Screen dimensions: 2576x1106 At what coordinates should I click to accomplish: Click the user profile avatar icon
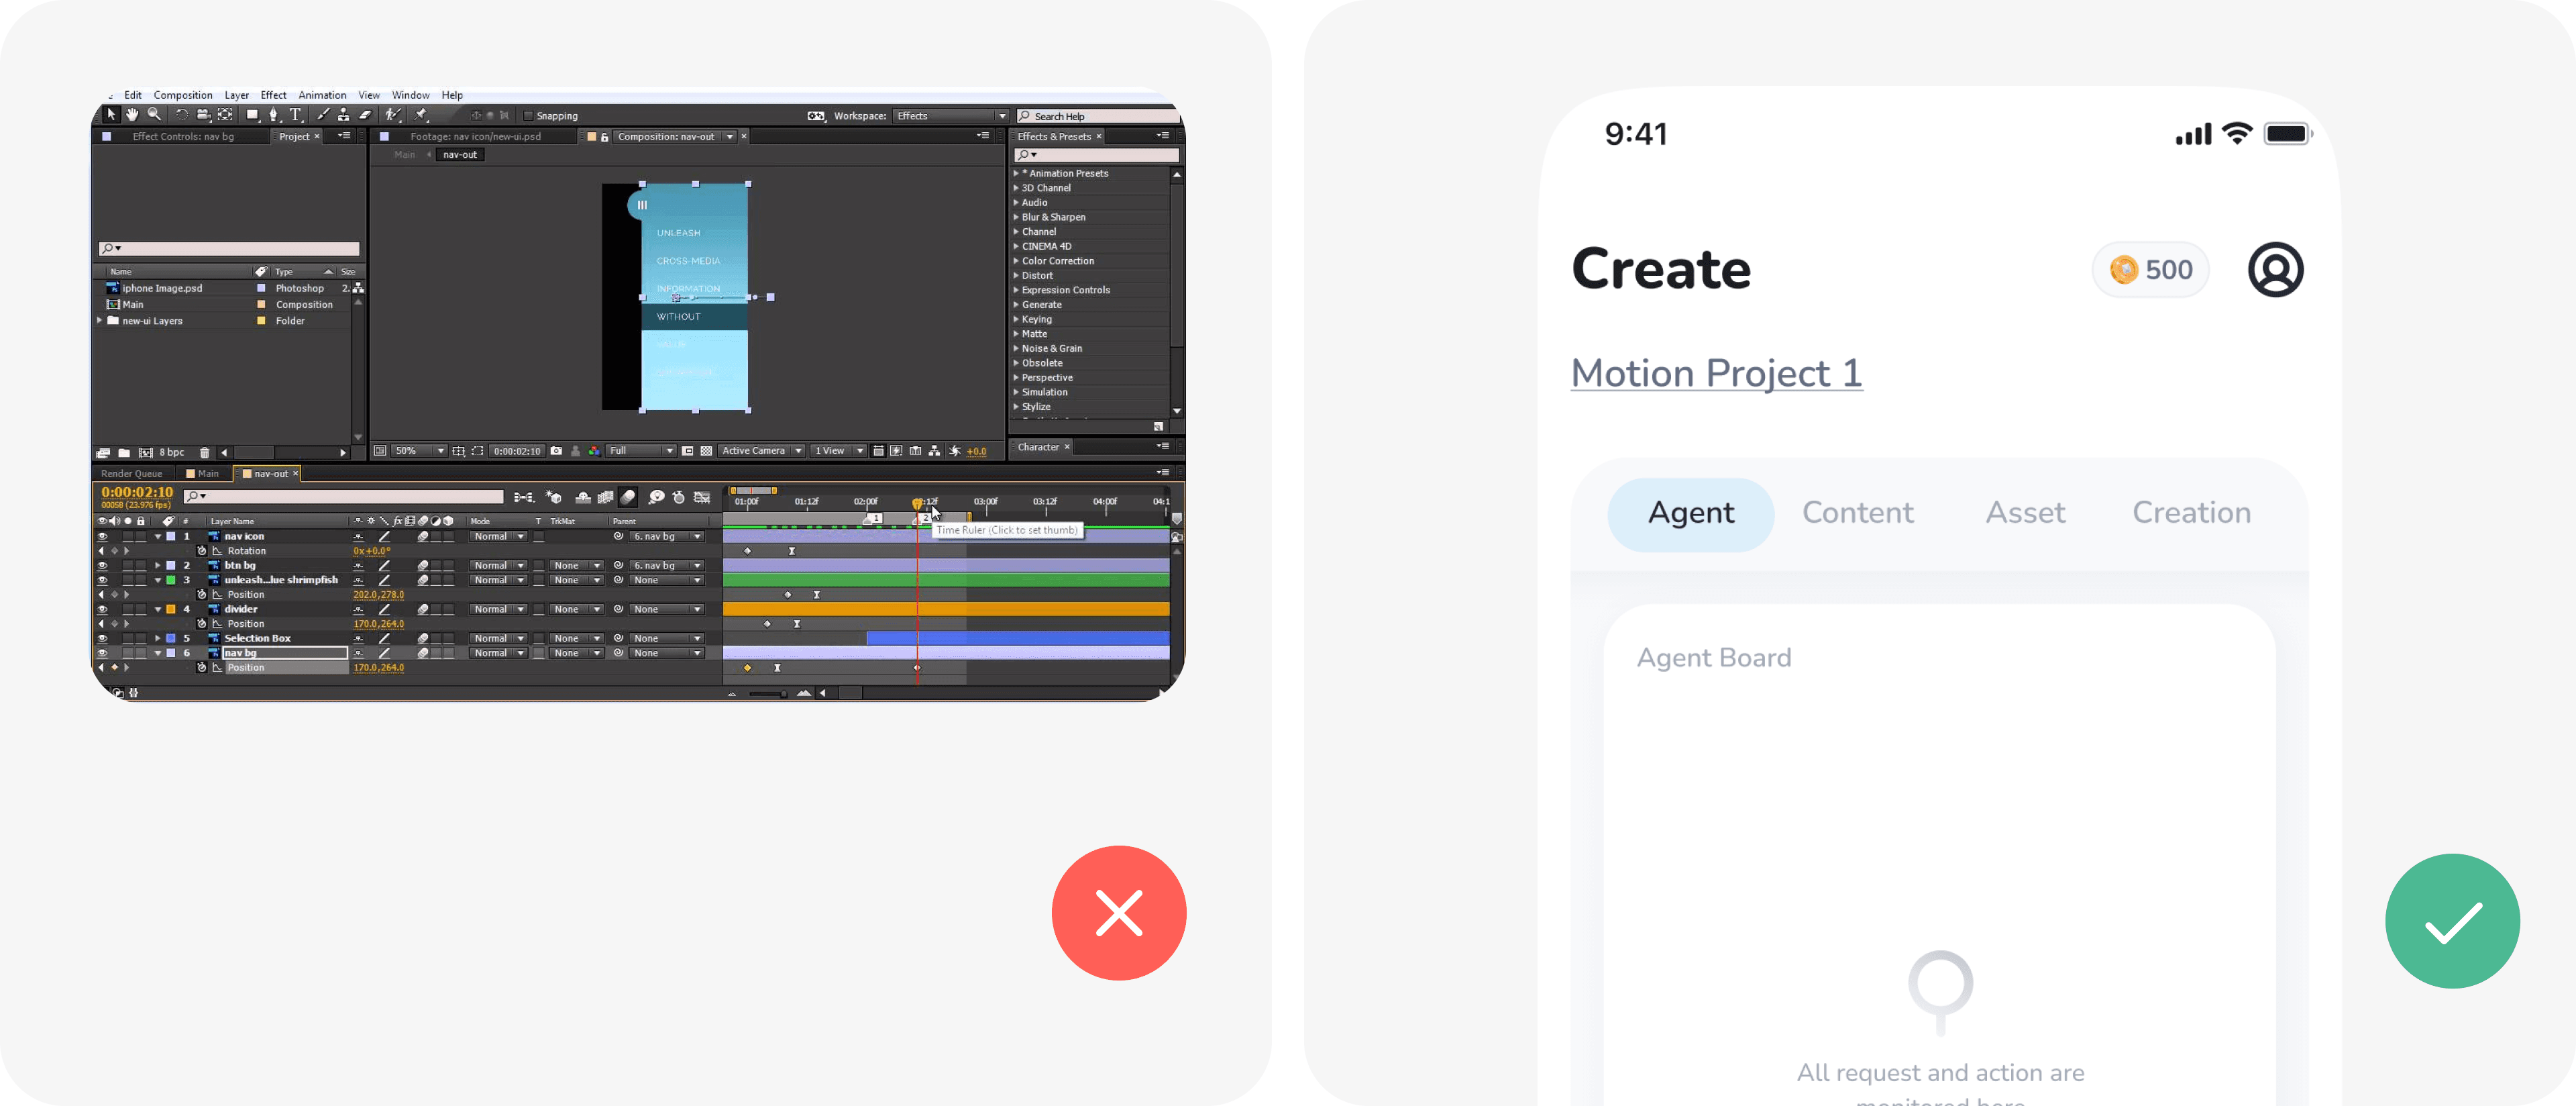tap(2275, 270)
